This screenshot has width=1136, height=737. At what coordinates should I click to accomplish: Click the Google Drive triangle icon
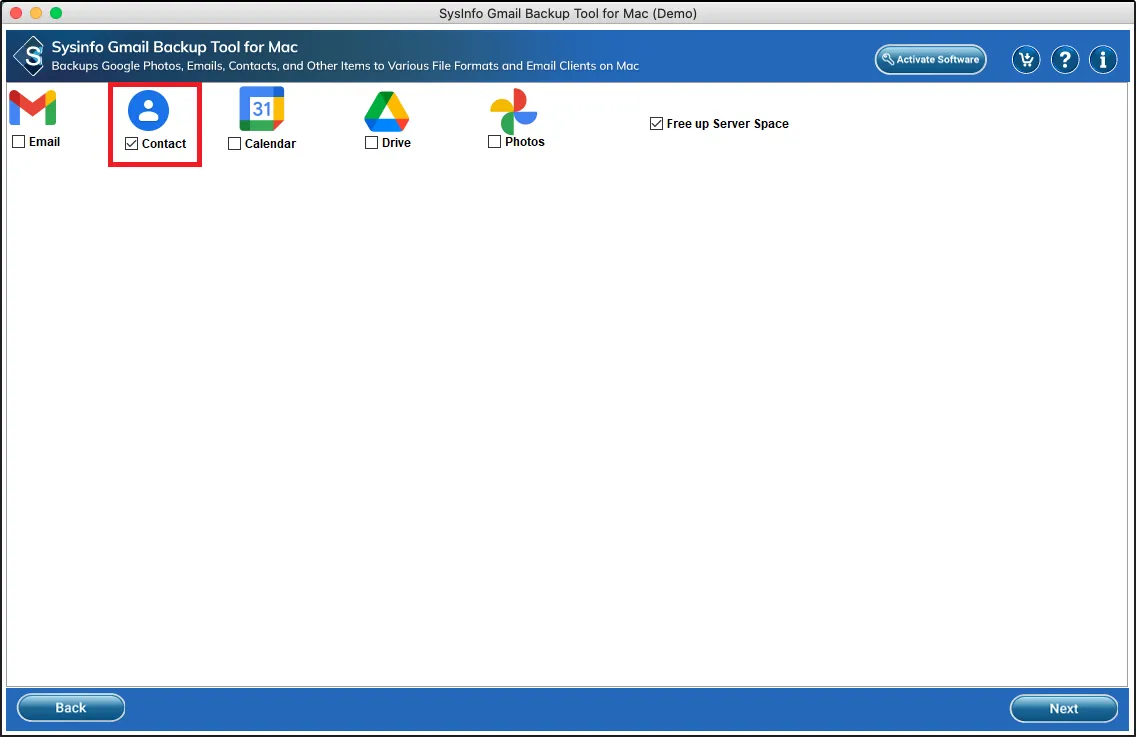click(x=387, y=111)
